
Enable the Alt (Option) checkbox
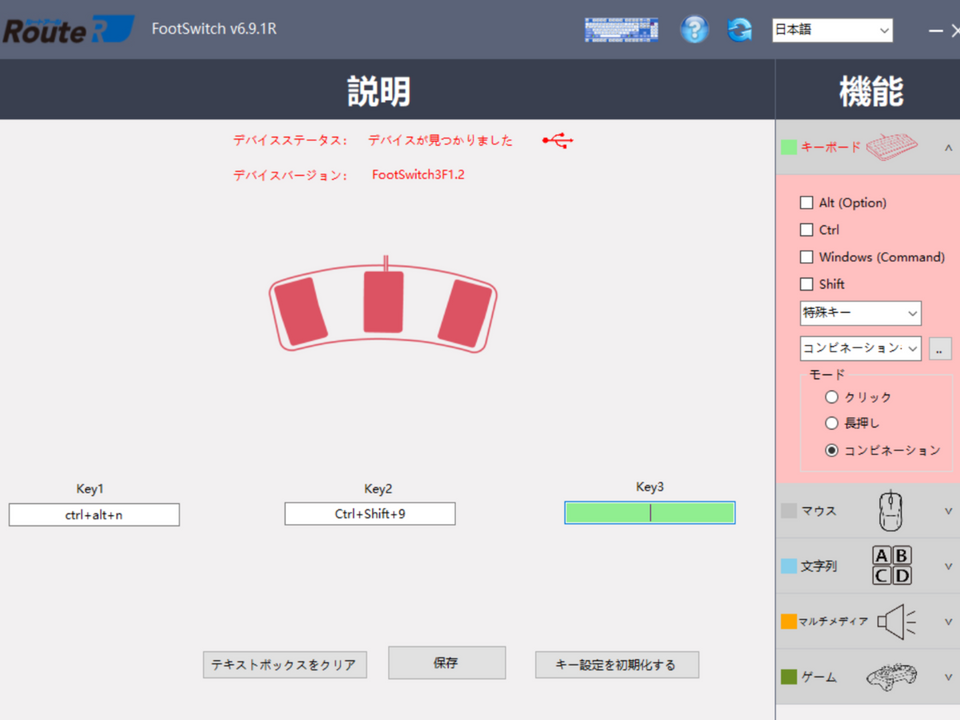[807, 203]
